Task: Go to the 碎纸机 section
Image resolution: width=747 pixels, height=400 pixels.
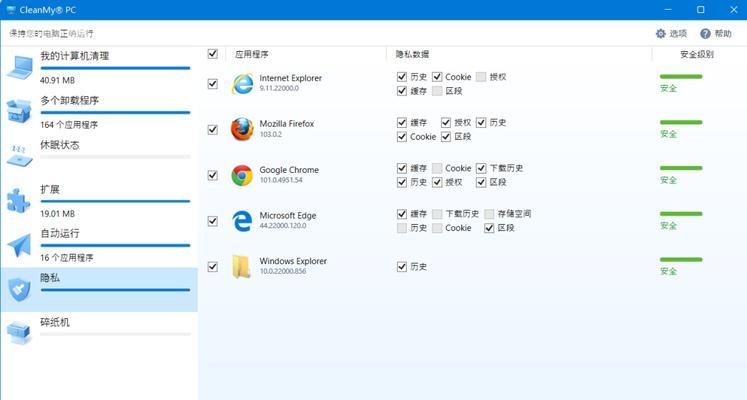Action: tap(99, 333)
